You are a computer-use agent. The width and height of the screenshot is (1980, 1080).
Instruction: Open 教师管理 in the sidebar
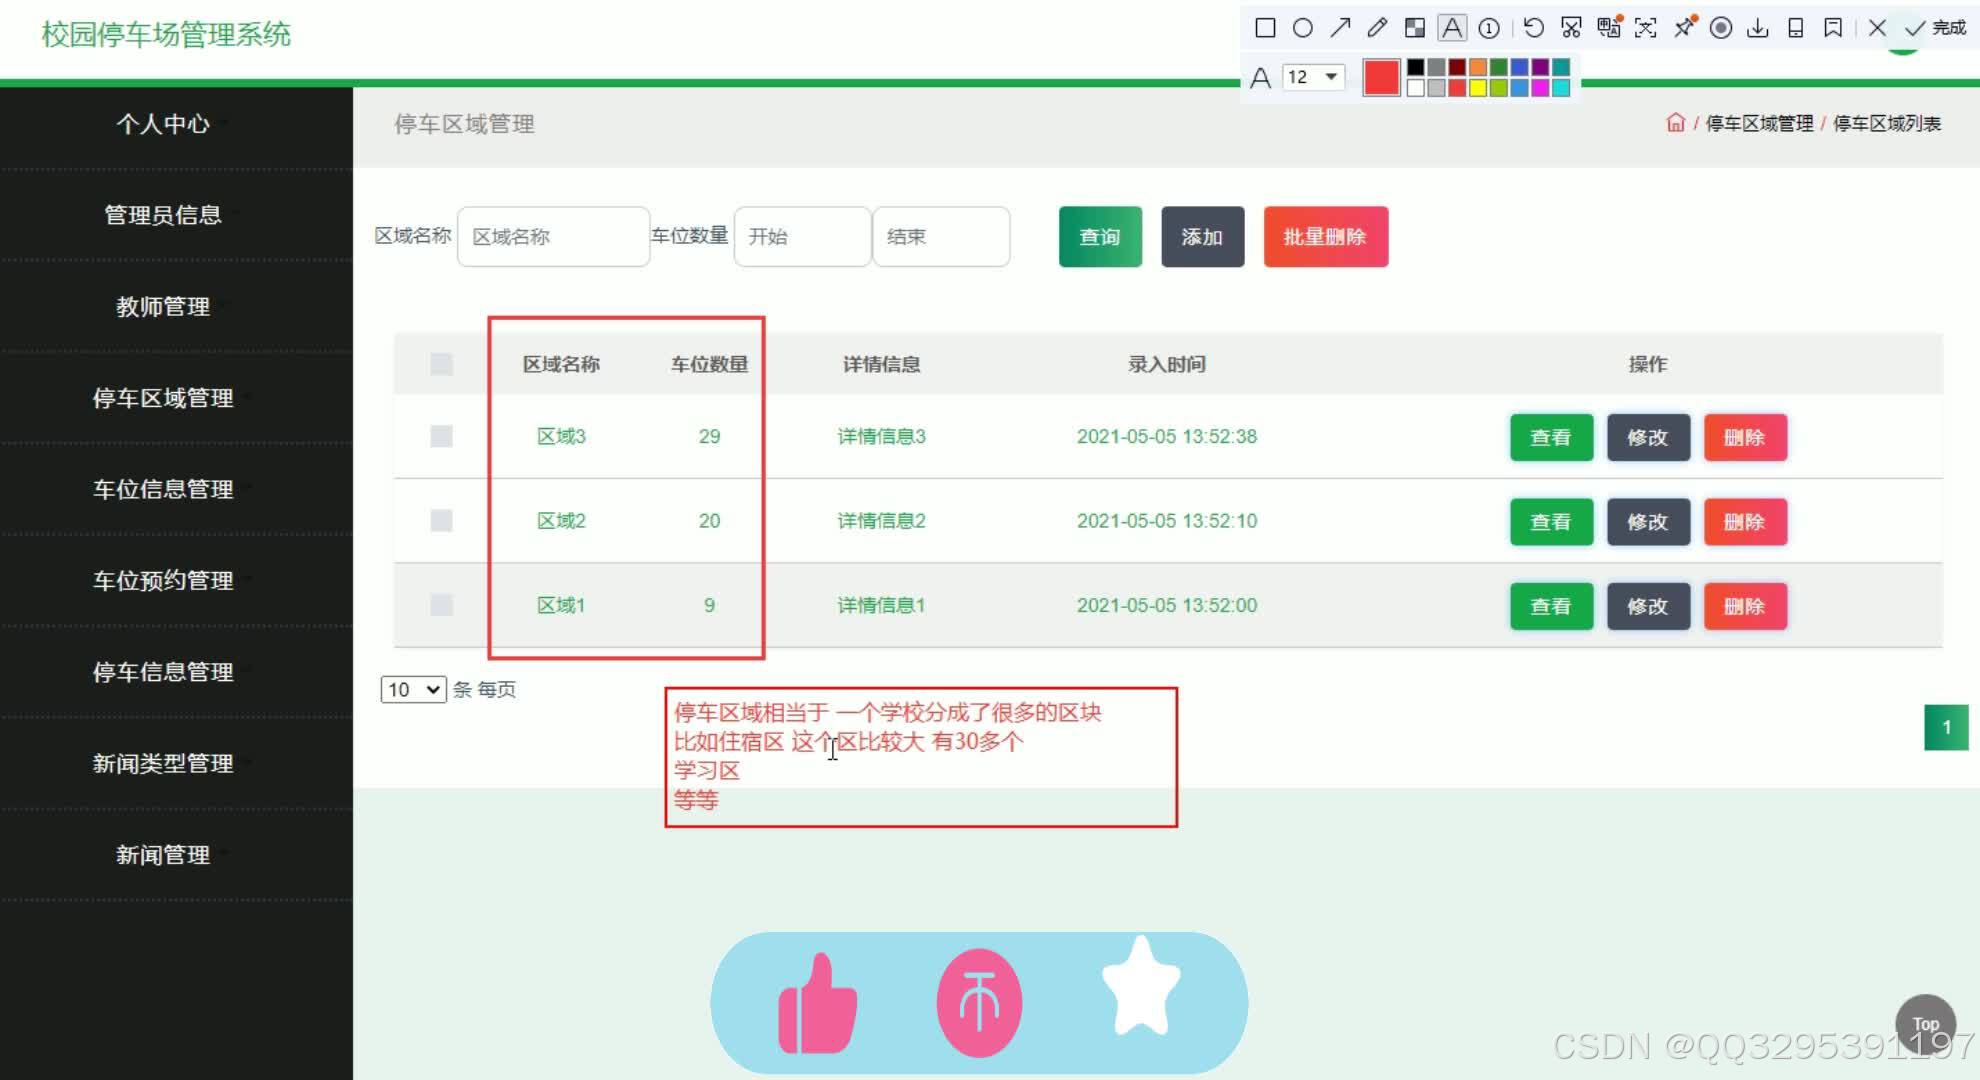[163, 307]
